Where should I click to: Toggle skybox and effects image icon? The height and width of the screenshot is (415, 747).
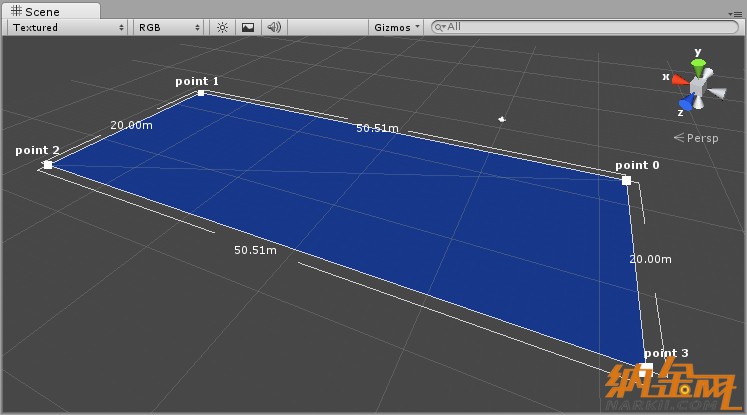click(x=248, y=28)
